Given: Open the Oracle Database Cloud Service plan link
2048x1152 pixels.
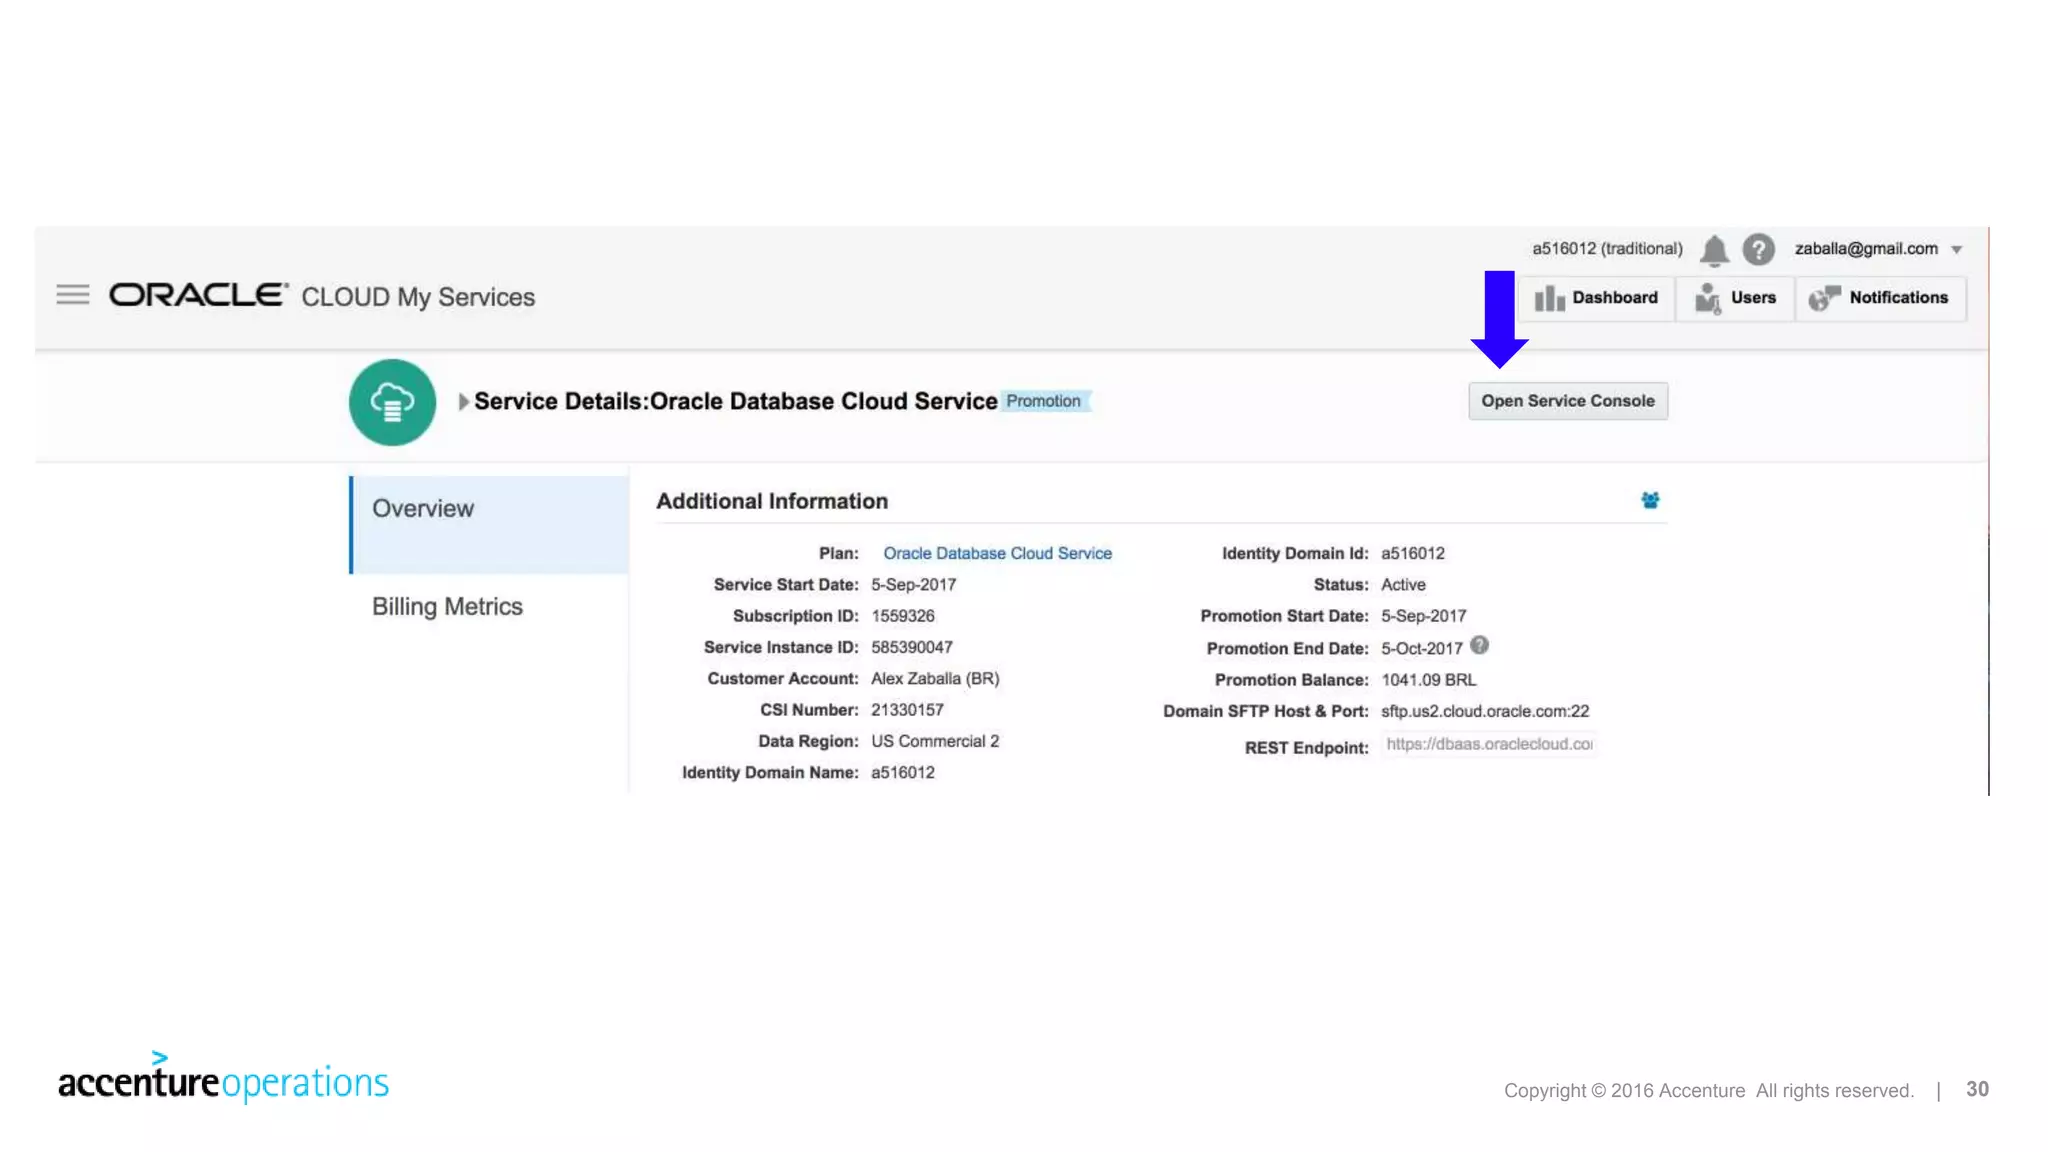Looking at the screenshot, I should 997,553.
